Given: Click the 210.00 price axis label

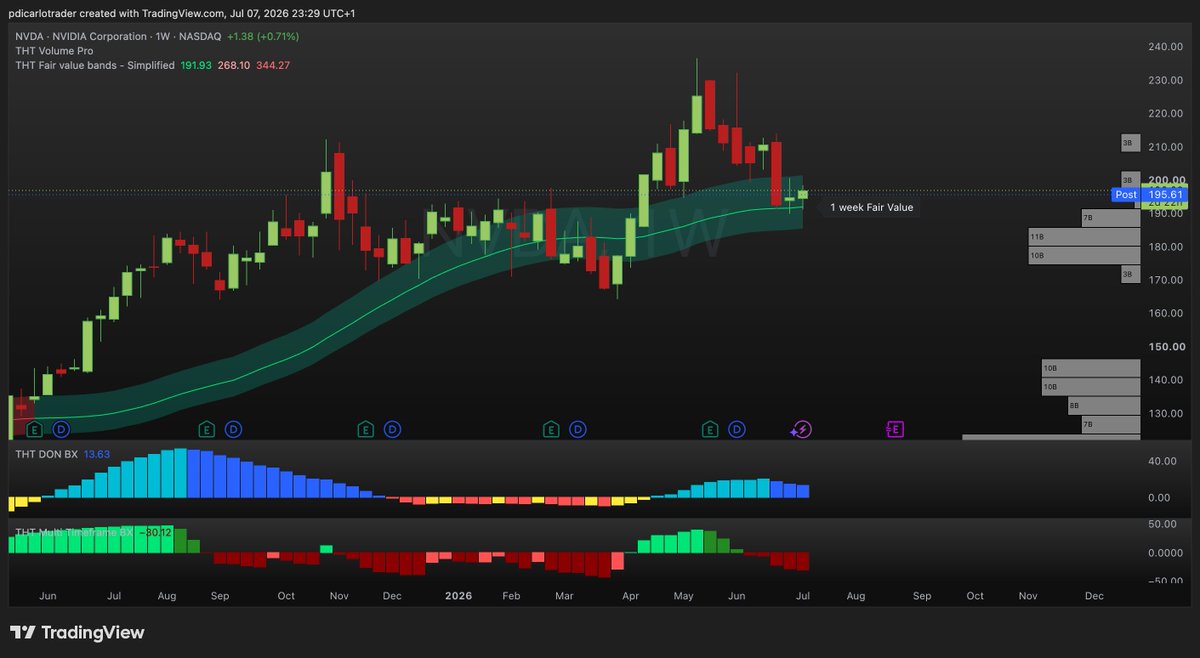Looking at the screenshot, I should click(x=1165, y=147).
